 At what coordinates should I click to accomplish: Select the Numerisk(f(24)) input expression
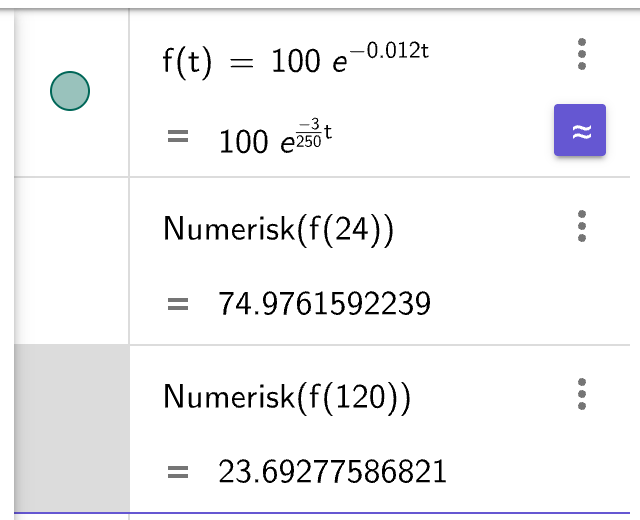pos(278,229)
